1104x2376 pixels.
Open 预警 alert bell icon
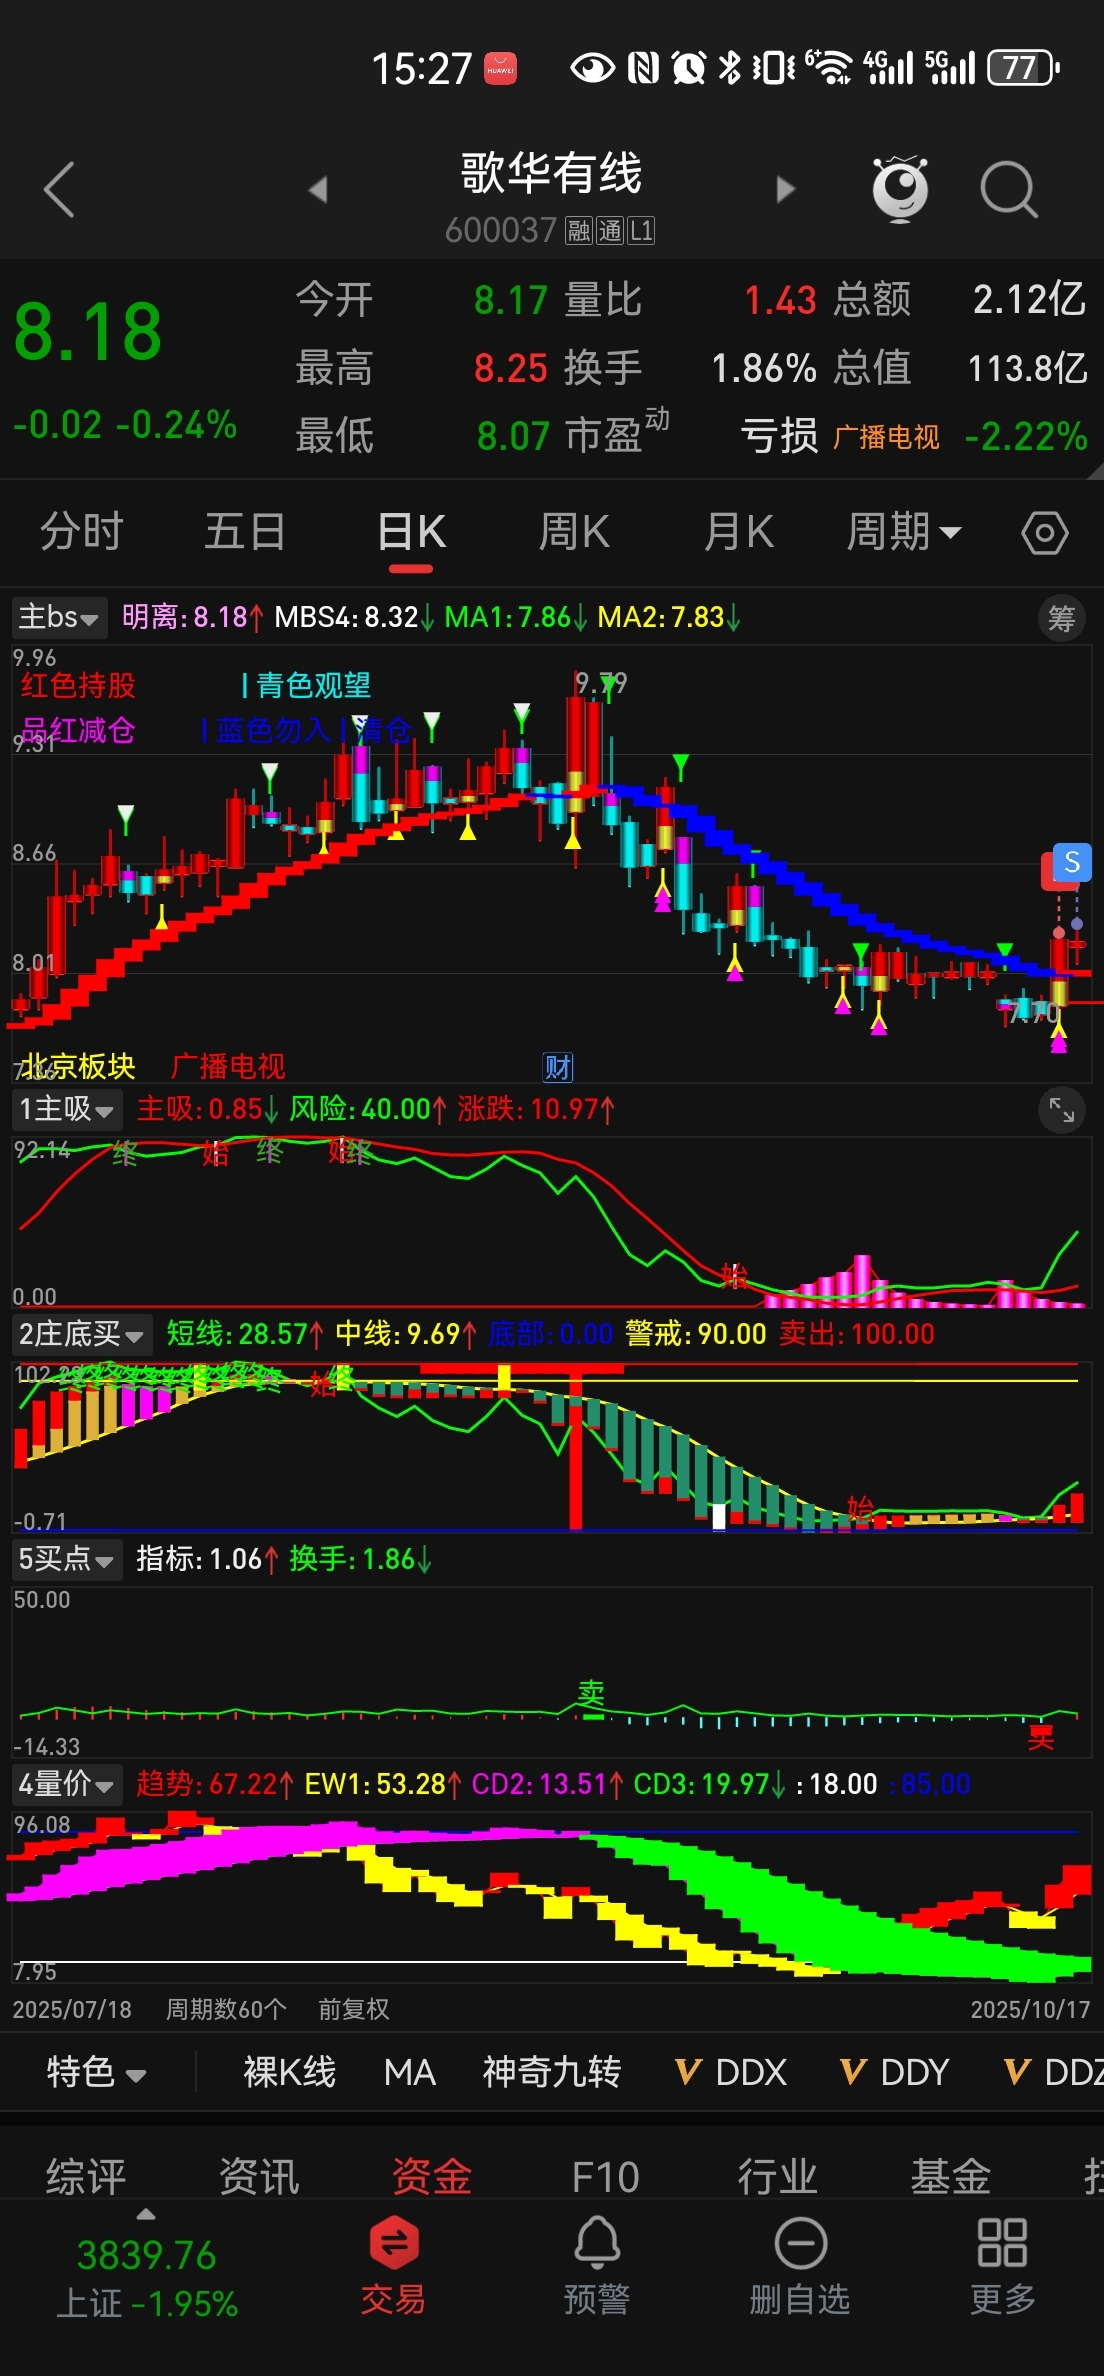tap(597, 2265)
